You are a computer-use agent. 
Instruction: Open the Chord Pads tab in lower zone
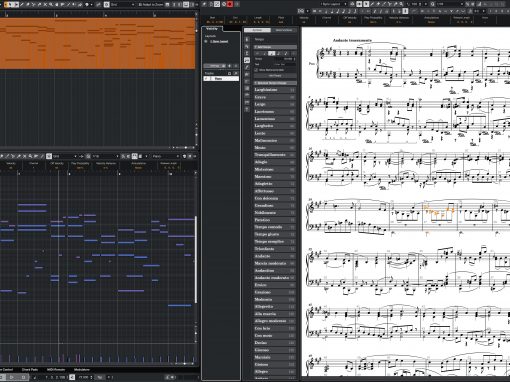(x=30, y=369)
